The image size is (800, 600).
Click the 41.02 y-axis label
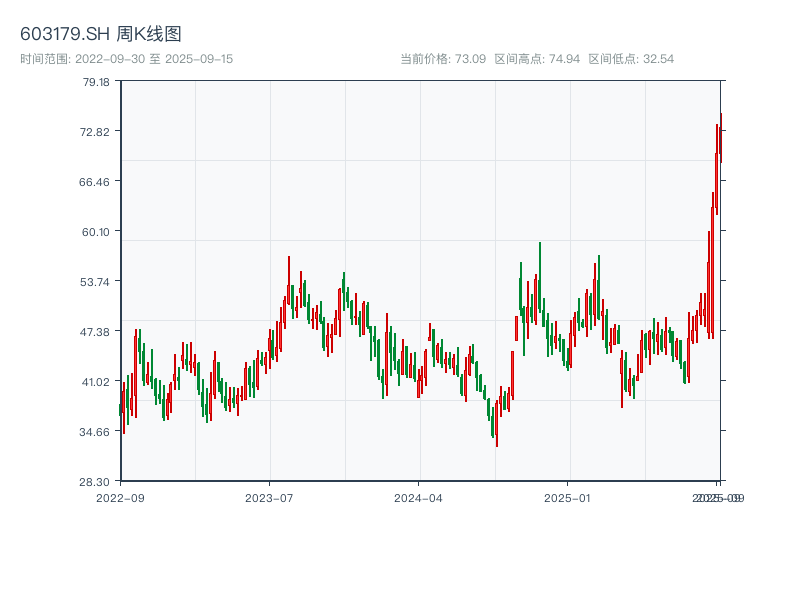coord(96,382)
